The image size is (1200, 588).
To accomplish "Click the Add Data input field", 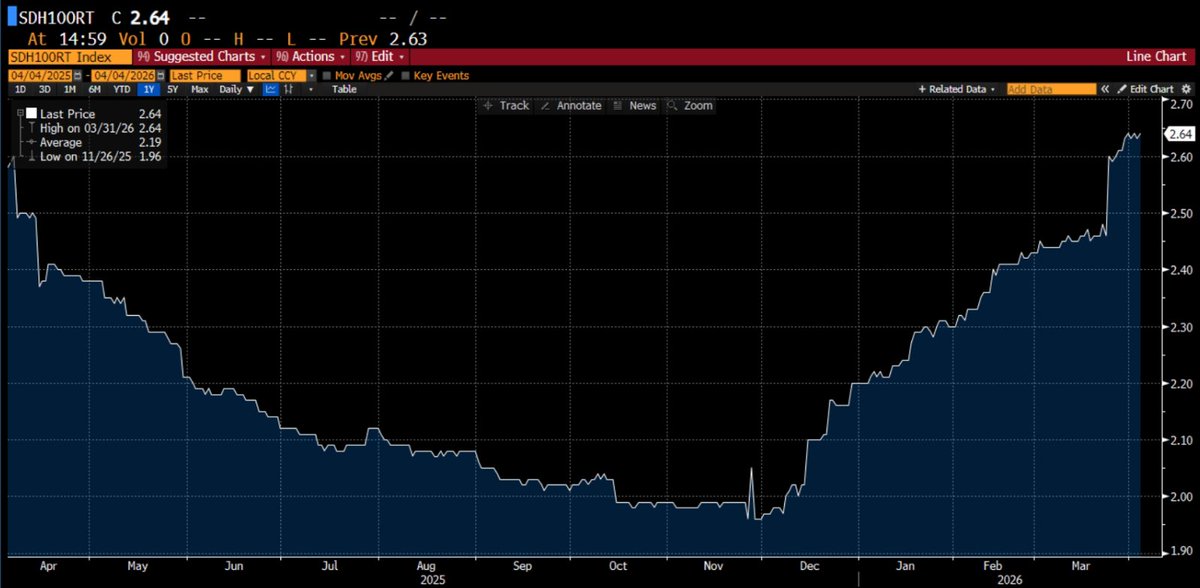I will tap(1051, 89).
